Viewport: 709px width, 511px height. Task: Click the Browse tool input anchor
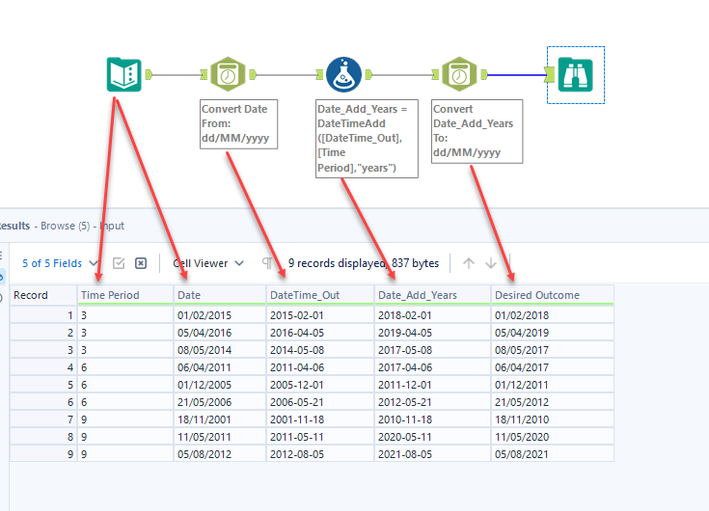click(550, 75)
